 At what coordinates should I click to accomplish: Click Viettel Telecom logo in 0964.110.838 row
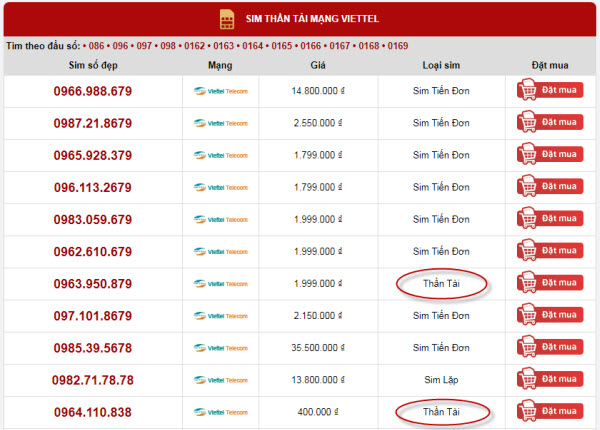(220, 413)
